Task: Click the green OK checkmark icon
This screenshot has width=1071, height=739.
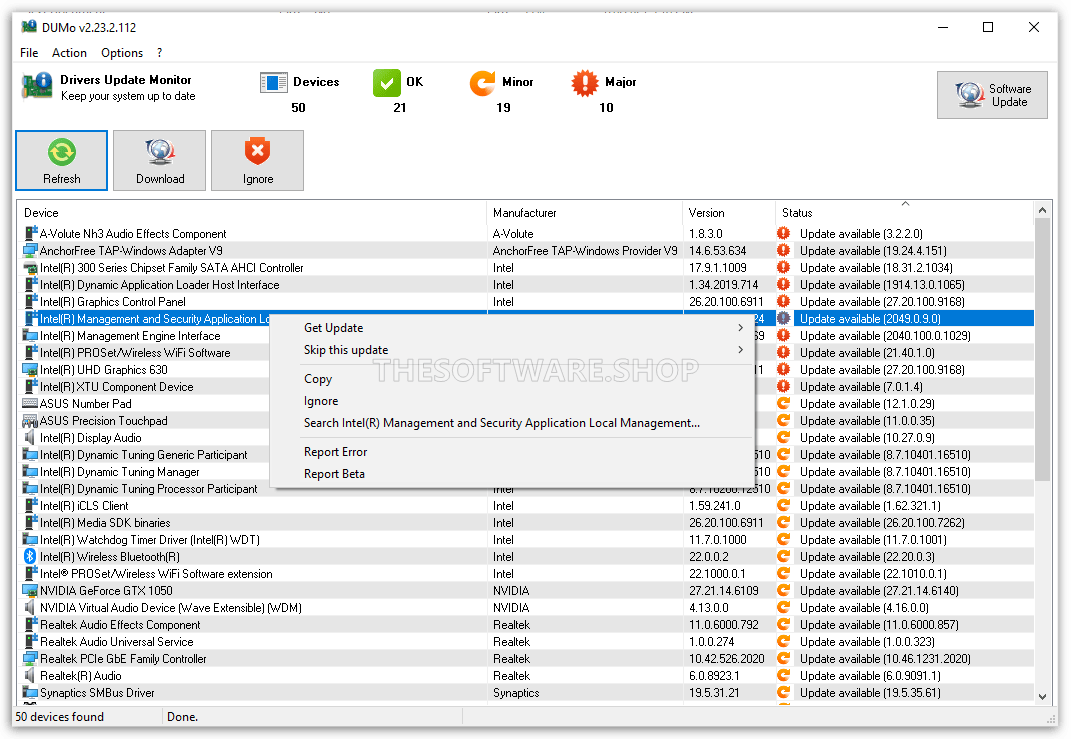Action: tap(387, 83)
